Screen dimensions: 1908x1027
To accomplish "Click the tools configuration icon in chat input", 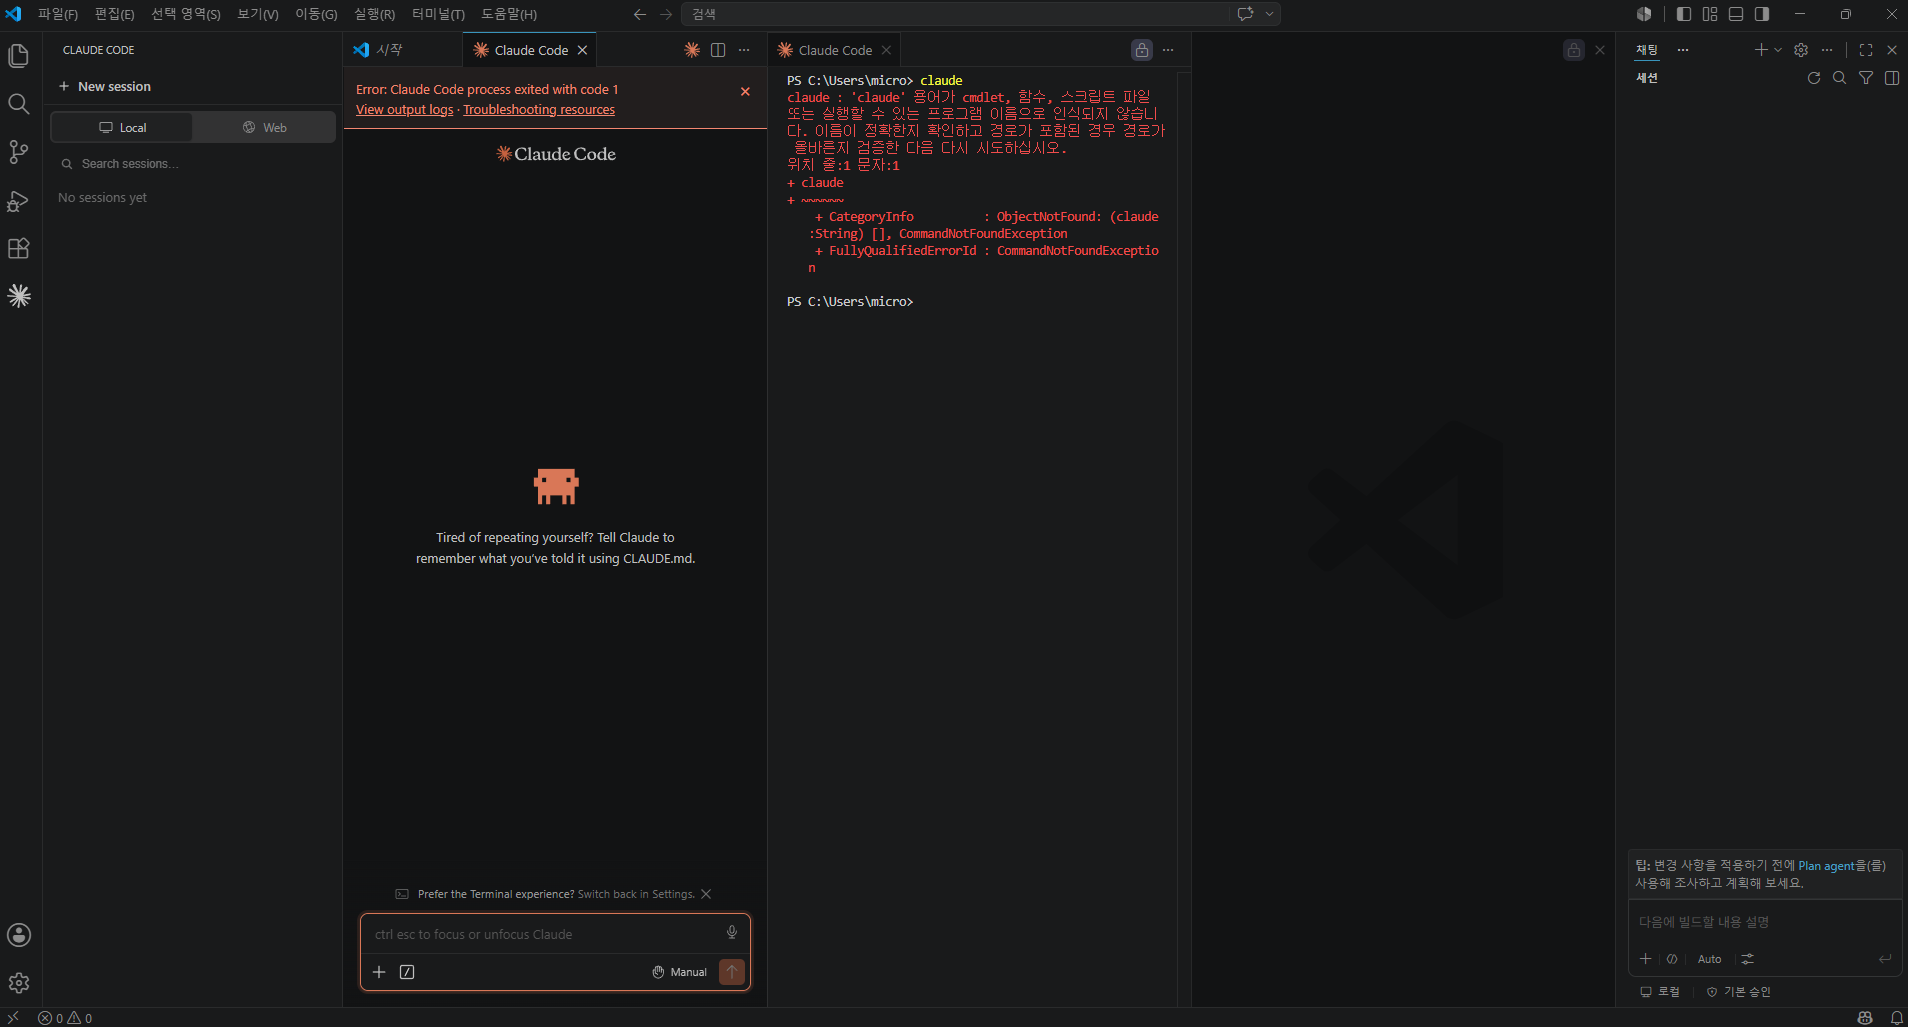I will tap(1748, 959).
